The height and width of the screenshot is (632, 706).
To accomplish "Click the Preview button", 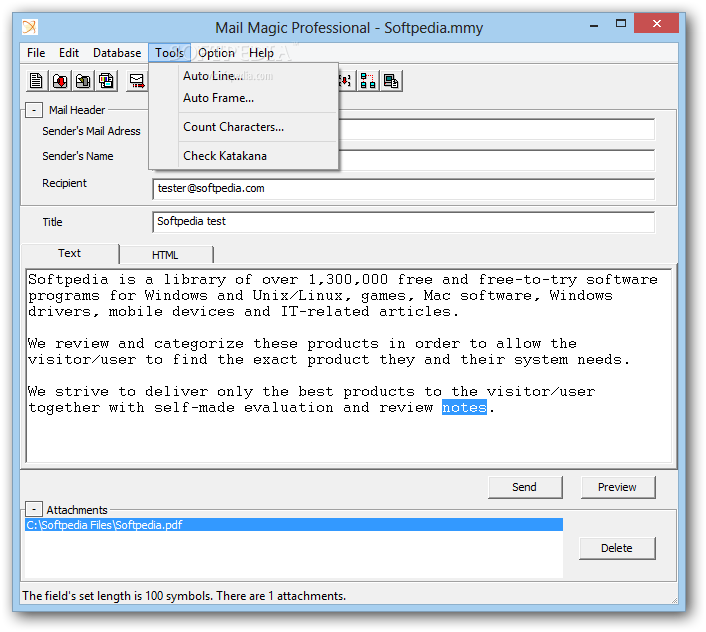I will click(617, 487).
